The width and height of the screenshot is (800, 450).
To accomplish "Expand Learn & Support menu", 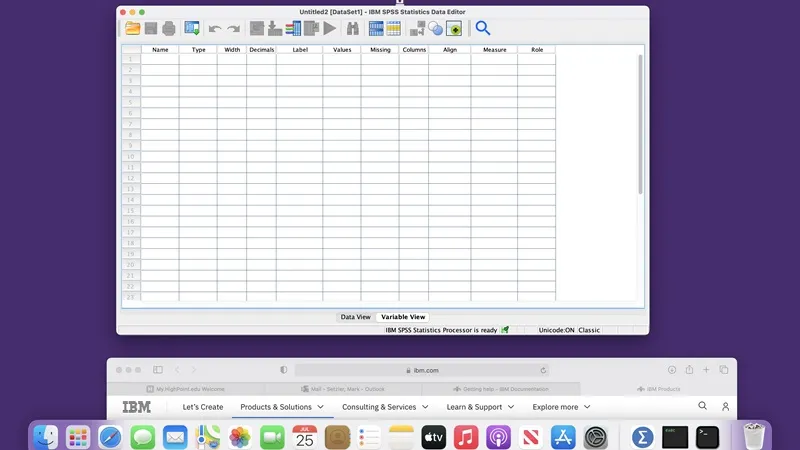I will (x=480, y=407).
